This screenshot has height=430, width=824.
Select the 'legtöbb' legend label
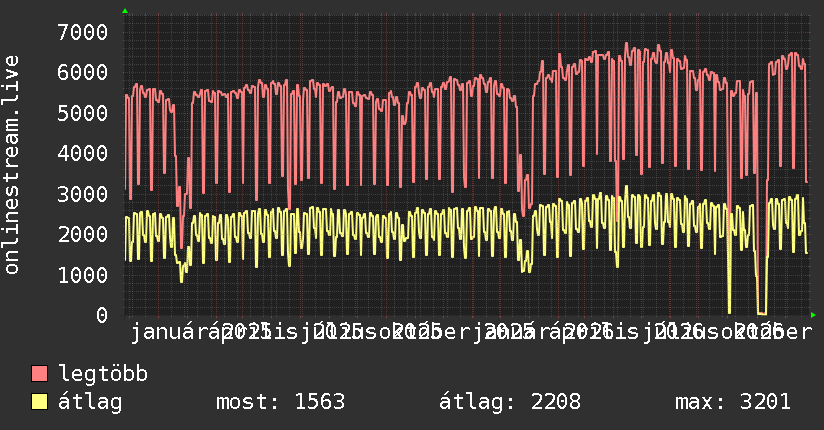[x=103, y=373]
